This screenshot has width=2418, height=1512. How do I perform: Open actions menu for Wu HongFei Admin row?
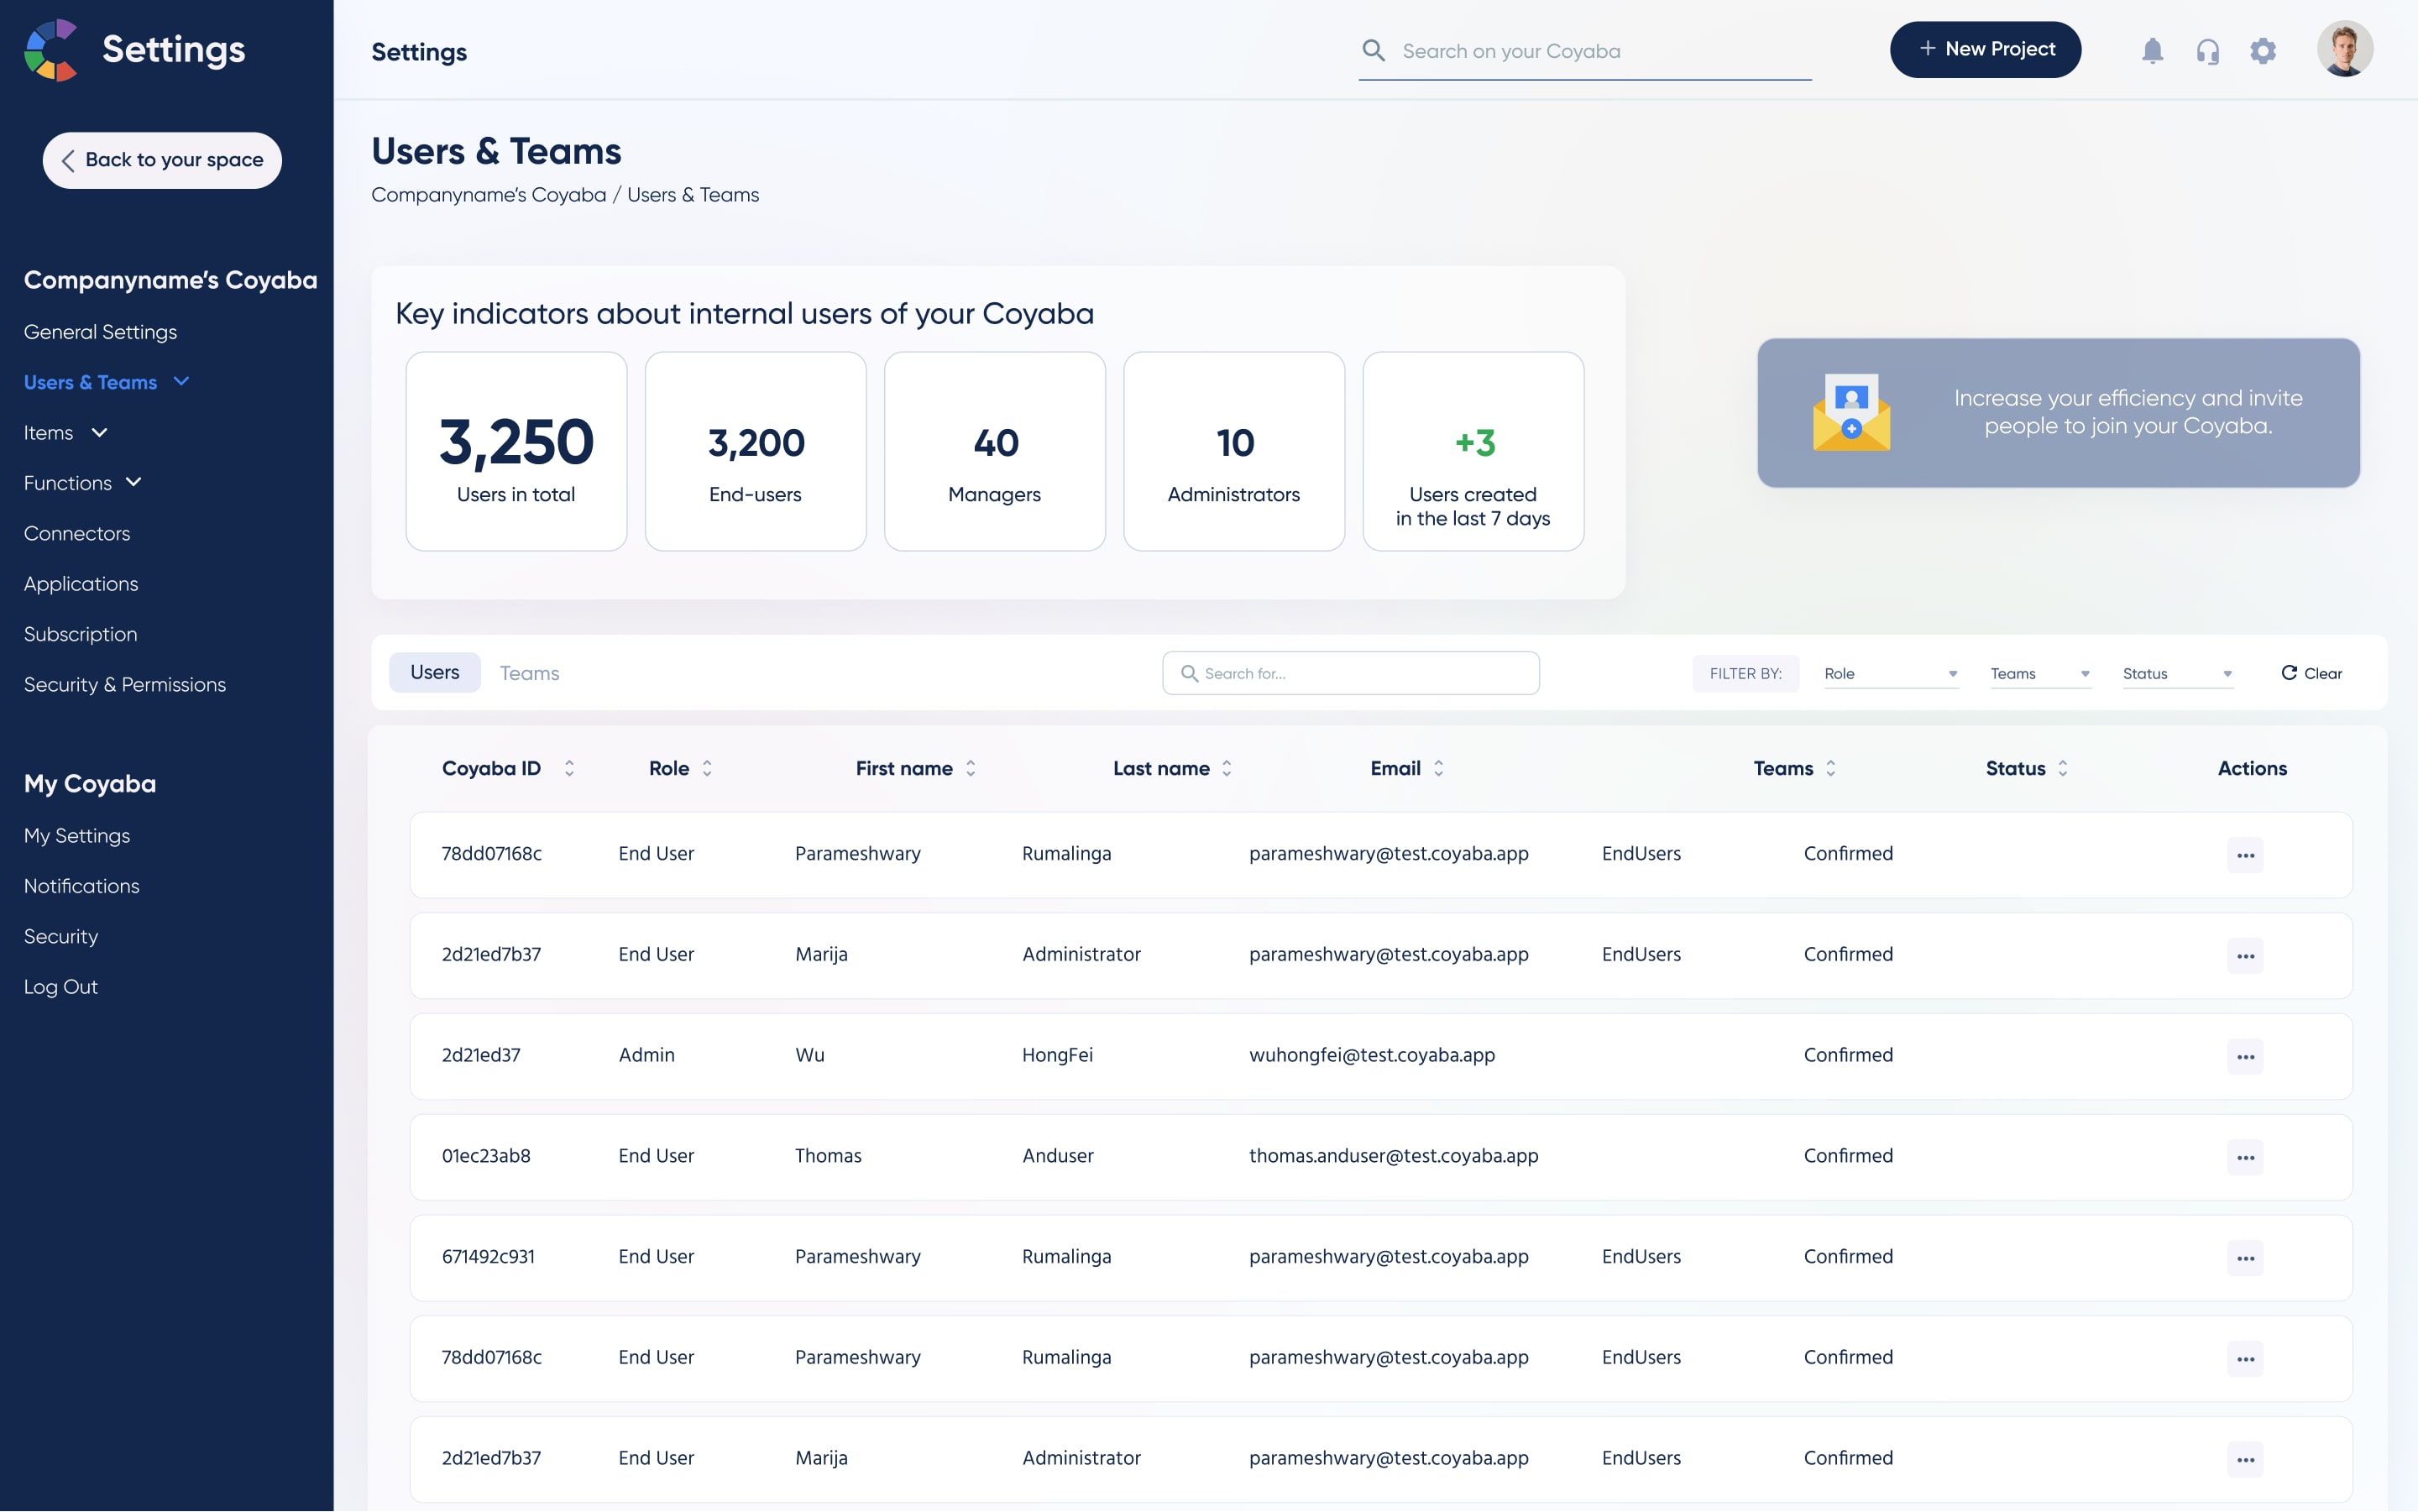click(2244, 1056)
